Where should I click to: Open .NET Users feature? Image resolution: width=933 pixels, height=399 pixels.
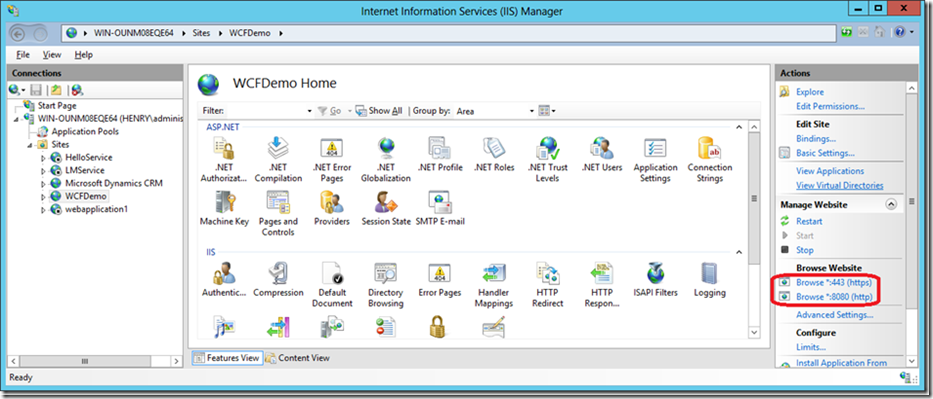click(602, 155)
